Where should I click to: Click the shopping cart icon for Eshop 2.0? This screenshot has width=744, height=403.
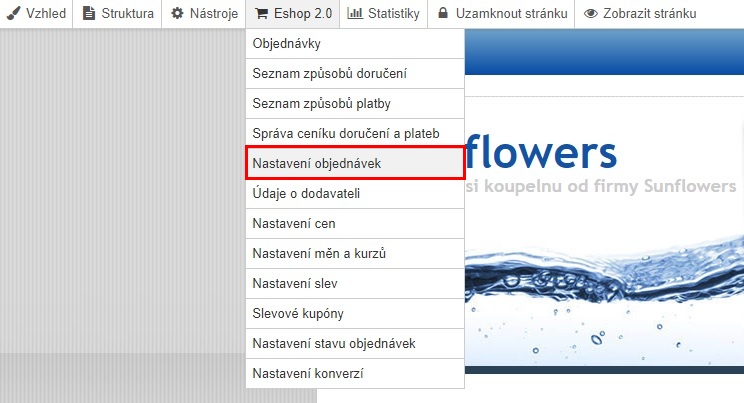tap(261, 14)
